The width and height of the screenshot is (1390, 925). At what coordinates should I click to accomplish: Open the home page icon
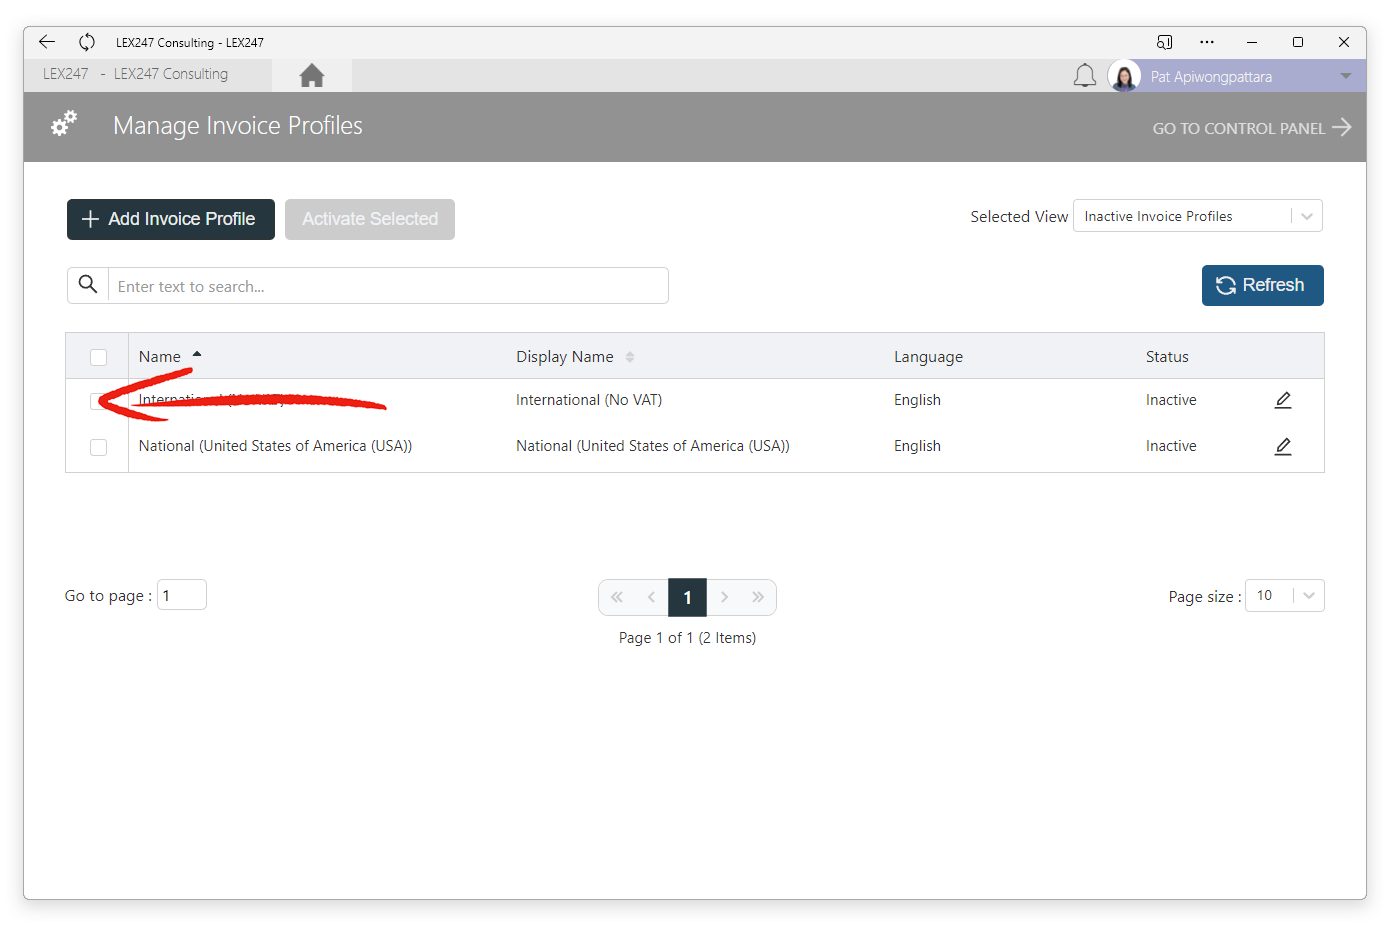(x=312, y=75)
